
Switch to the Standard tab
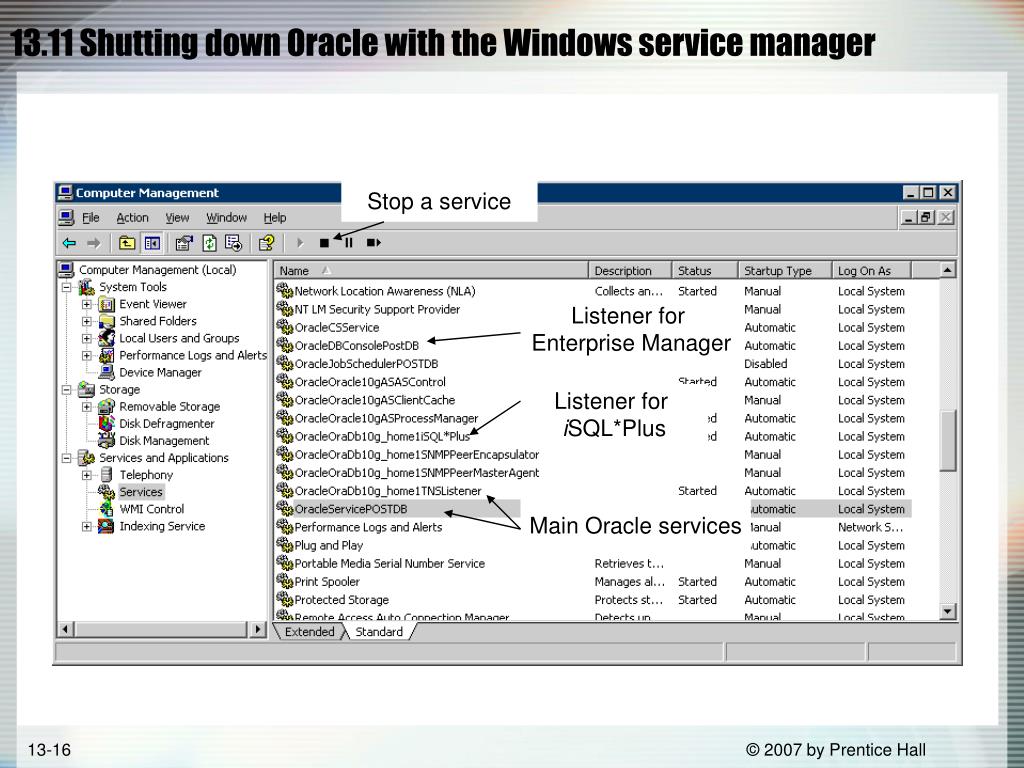[379, 632]
